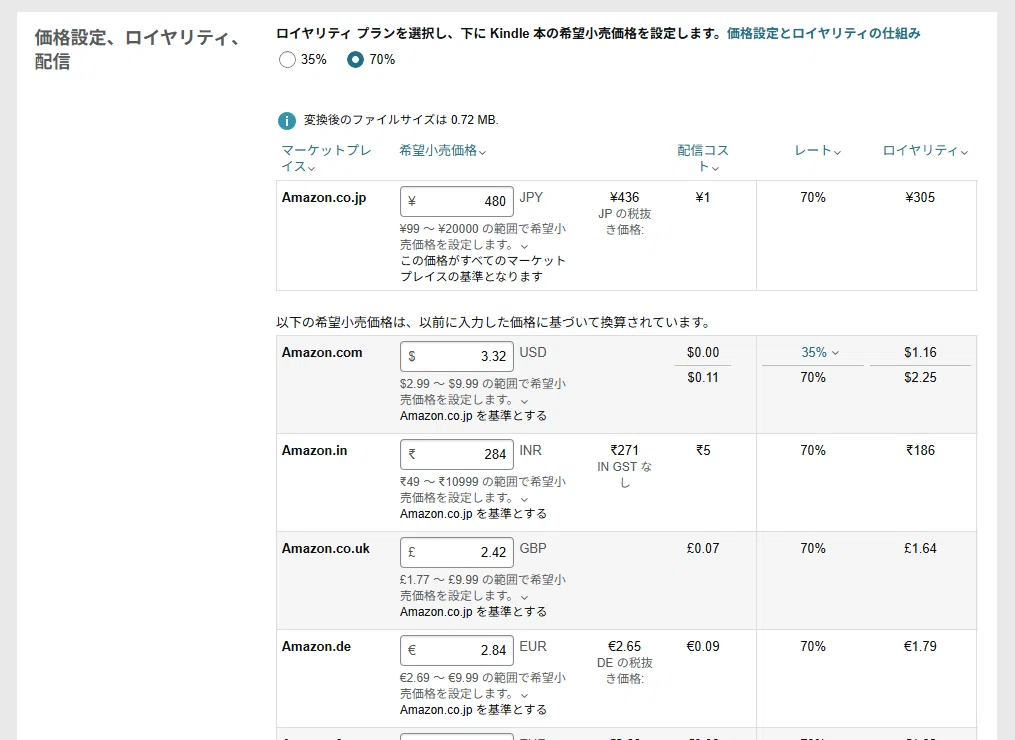Edit the Amazon.com USD price field
The image size is (1015, 740).
457,356
